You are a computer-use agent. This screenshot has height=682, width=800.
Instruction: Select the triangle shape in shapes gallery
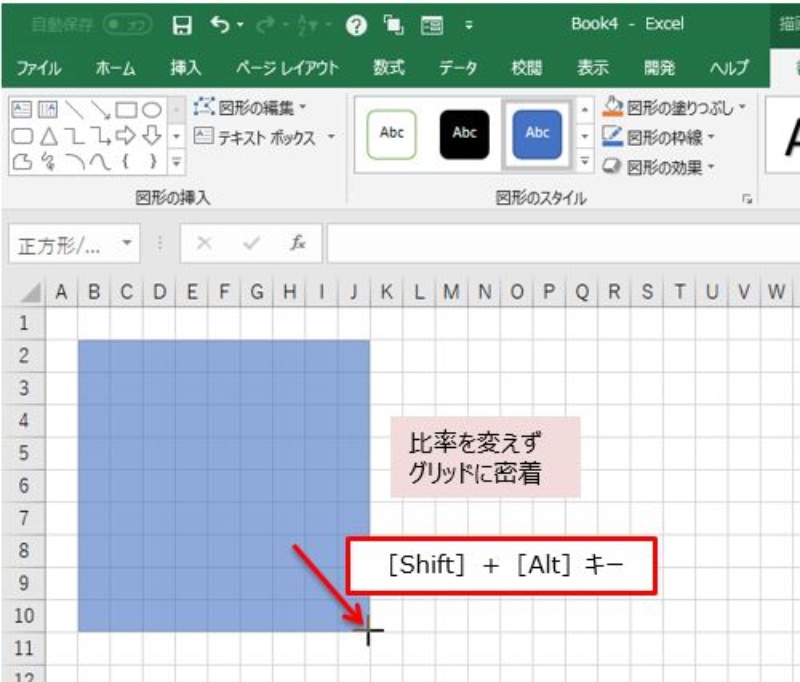pyautogui.click(x=47, y=135)
